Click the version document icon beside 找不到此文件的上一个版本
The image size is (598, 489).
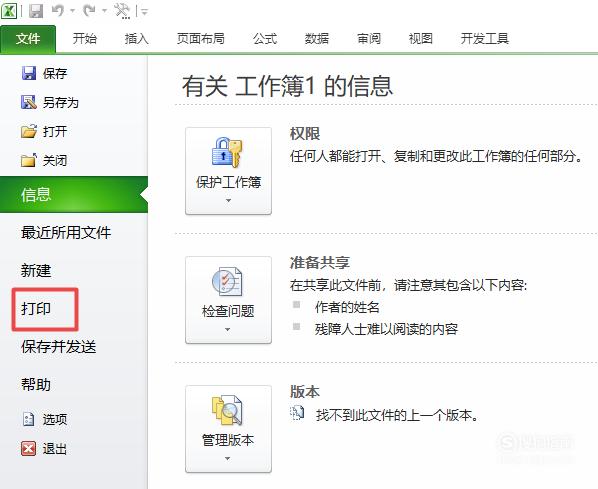tap(297, 413)
